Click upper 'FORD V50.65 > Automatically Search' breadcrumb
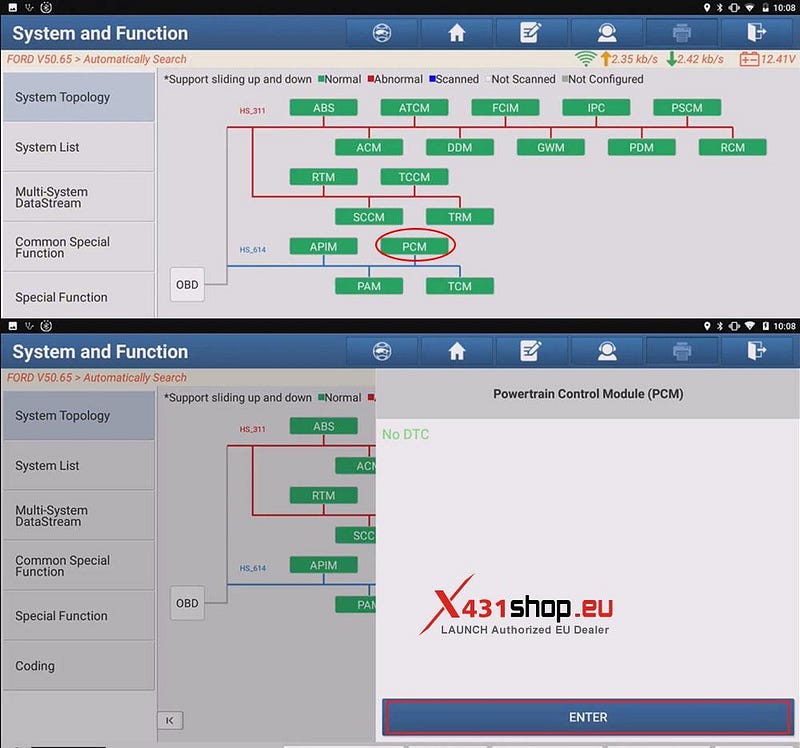800x748 pixels. point(96,59)
